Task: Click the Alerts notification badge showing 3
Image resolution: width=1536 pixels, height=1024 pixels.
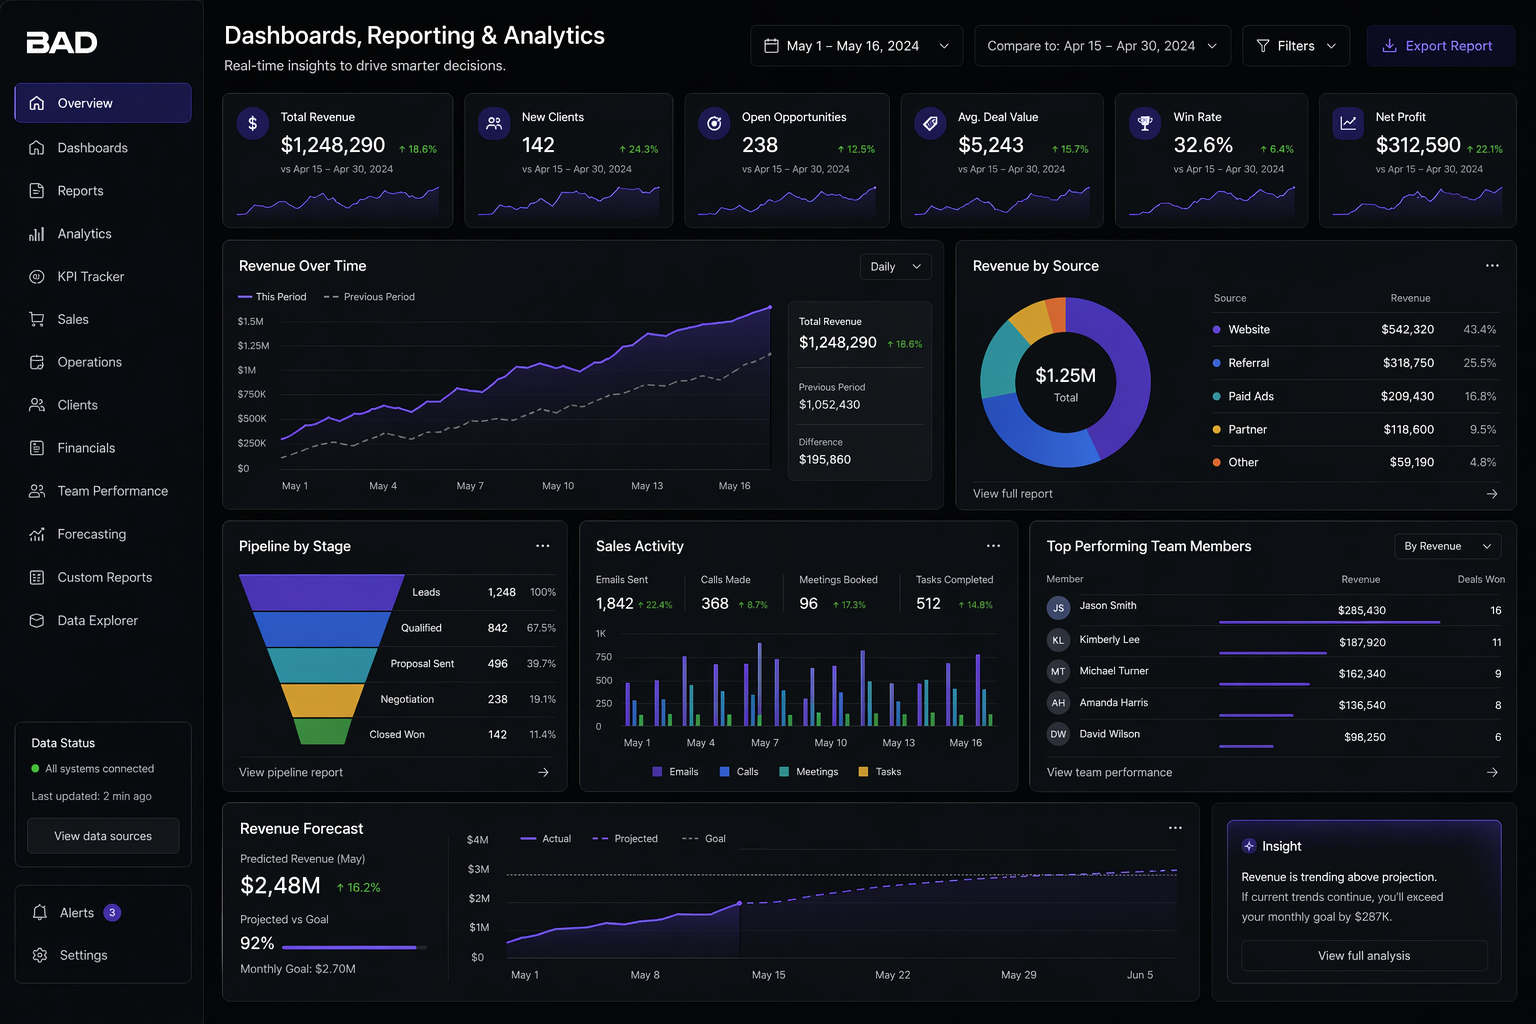Action: pos(112,912)
